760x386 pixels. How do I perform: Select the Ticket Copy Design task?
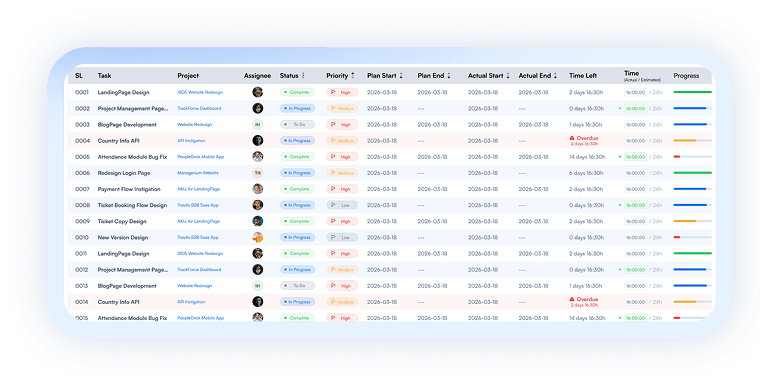(x=122, y=221)
